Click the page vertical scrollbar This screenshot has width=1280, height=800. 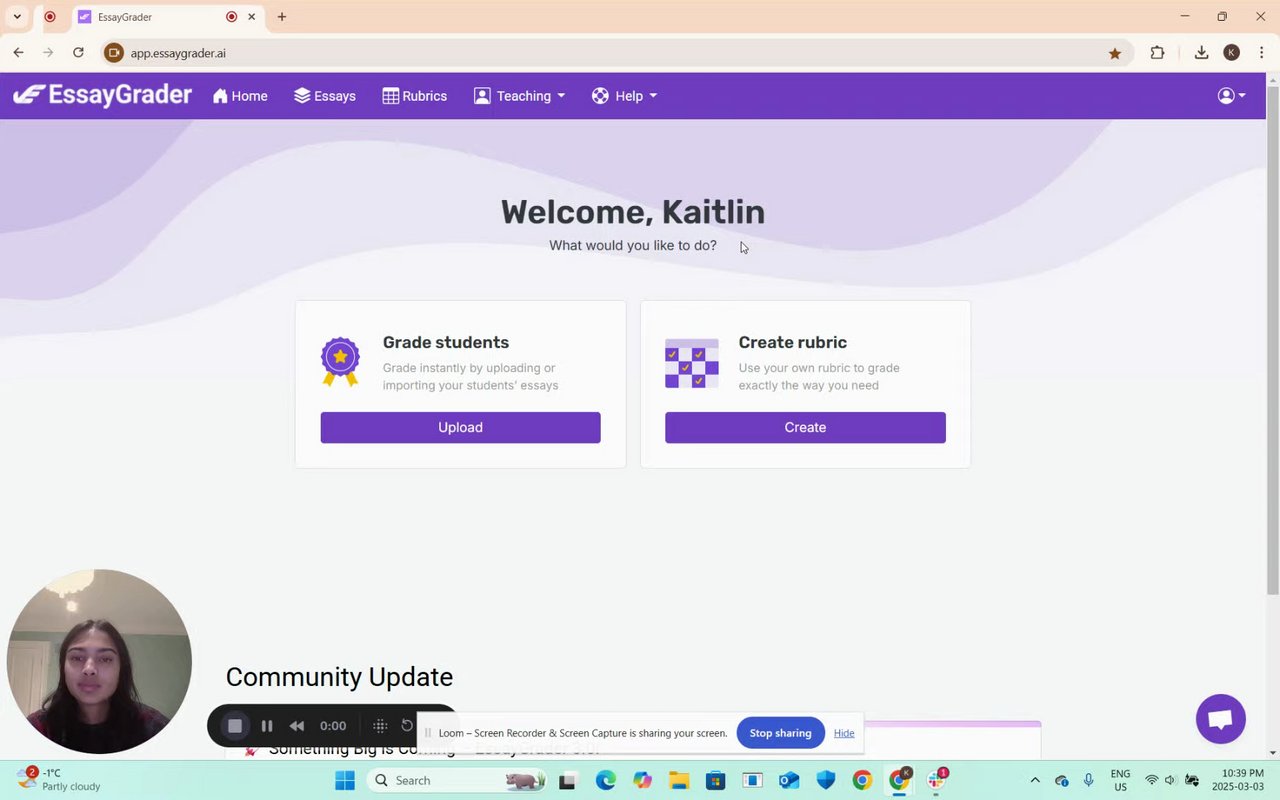click(1272, 340)
